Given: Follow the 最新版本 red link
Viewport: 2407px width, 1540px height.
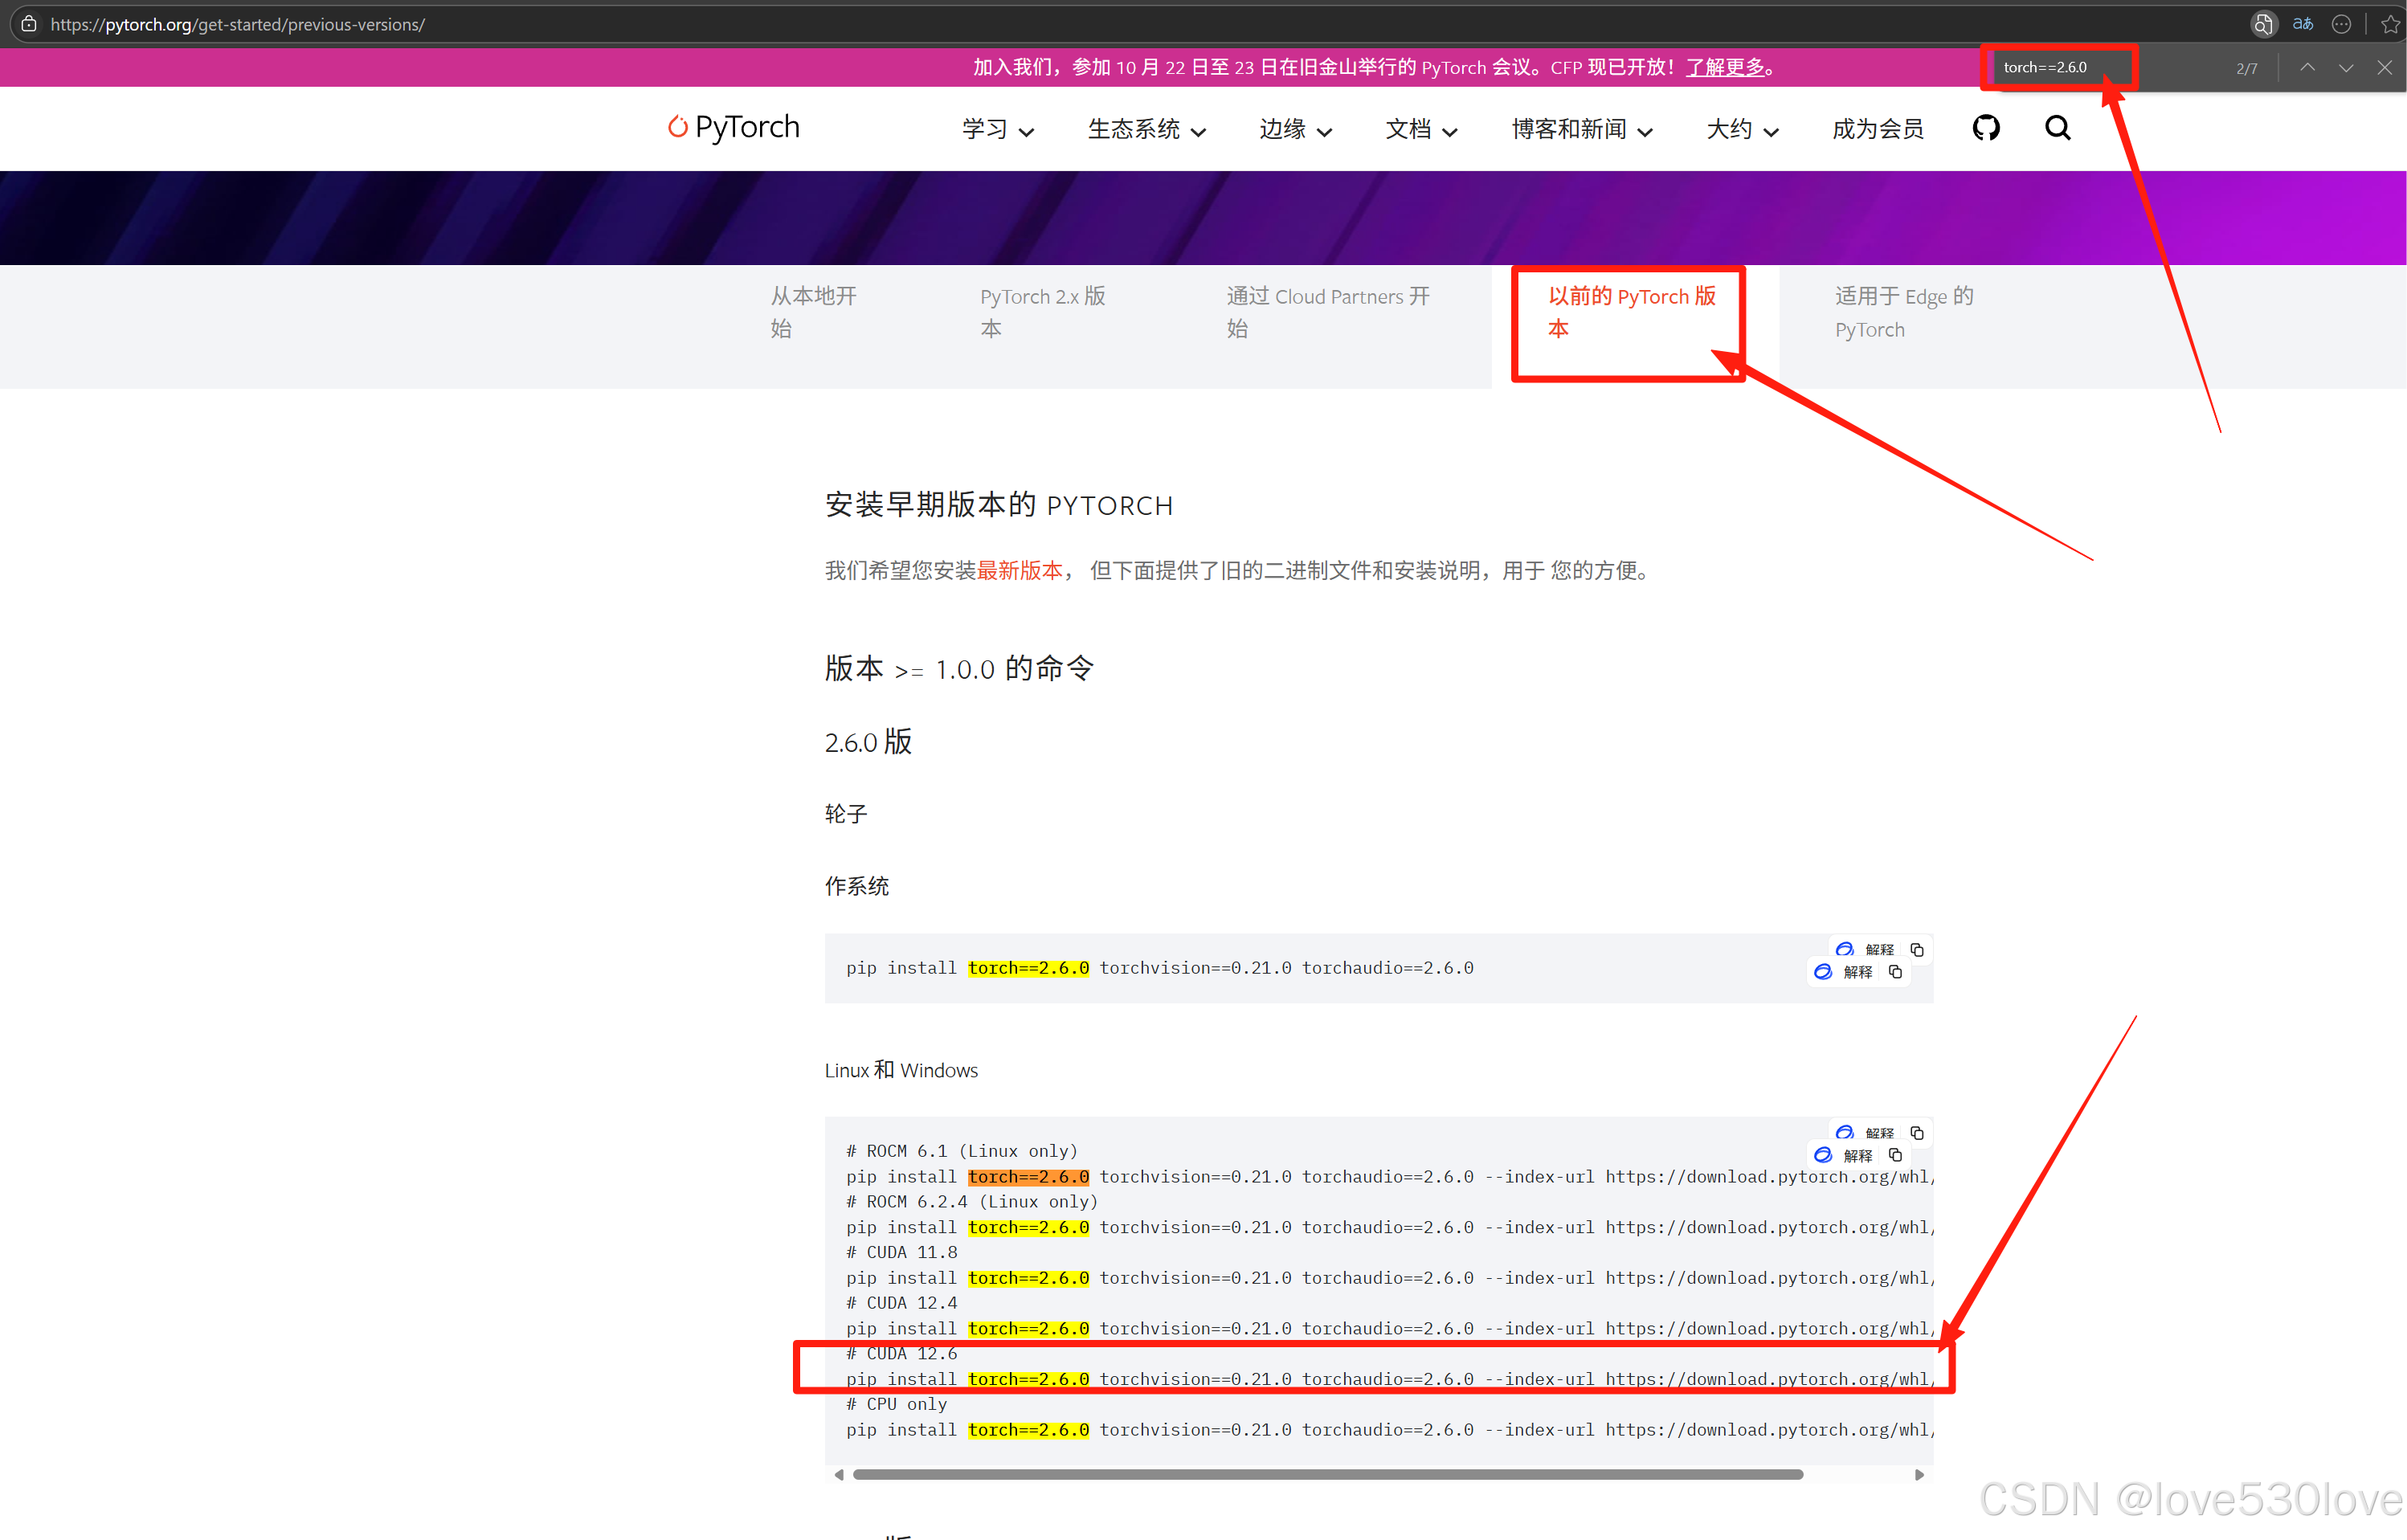Looking at the screenshot, I should click(x=1019, y=570).
